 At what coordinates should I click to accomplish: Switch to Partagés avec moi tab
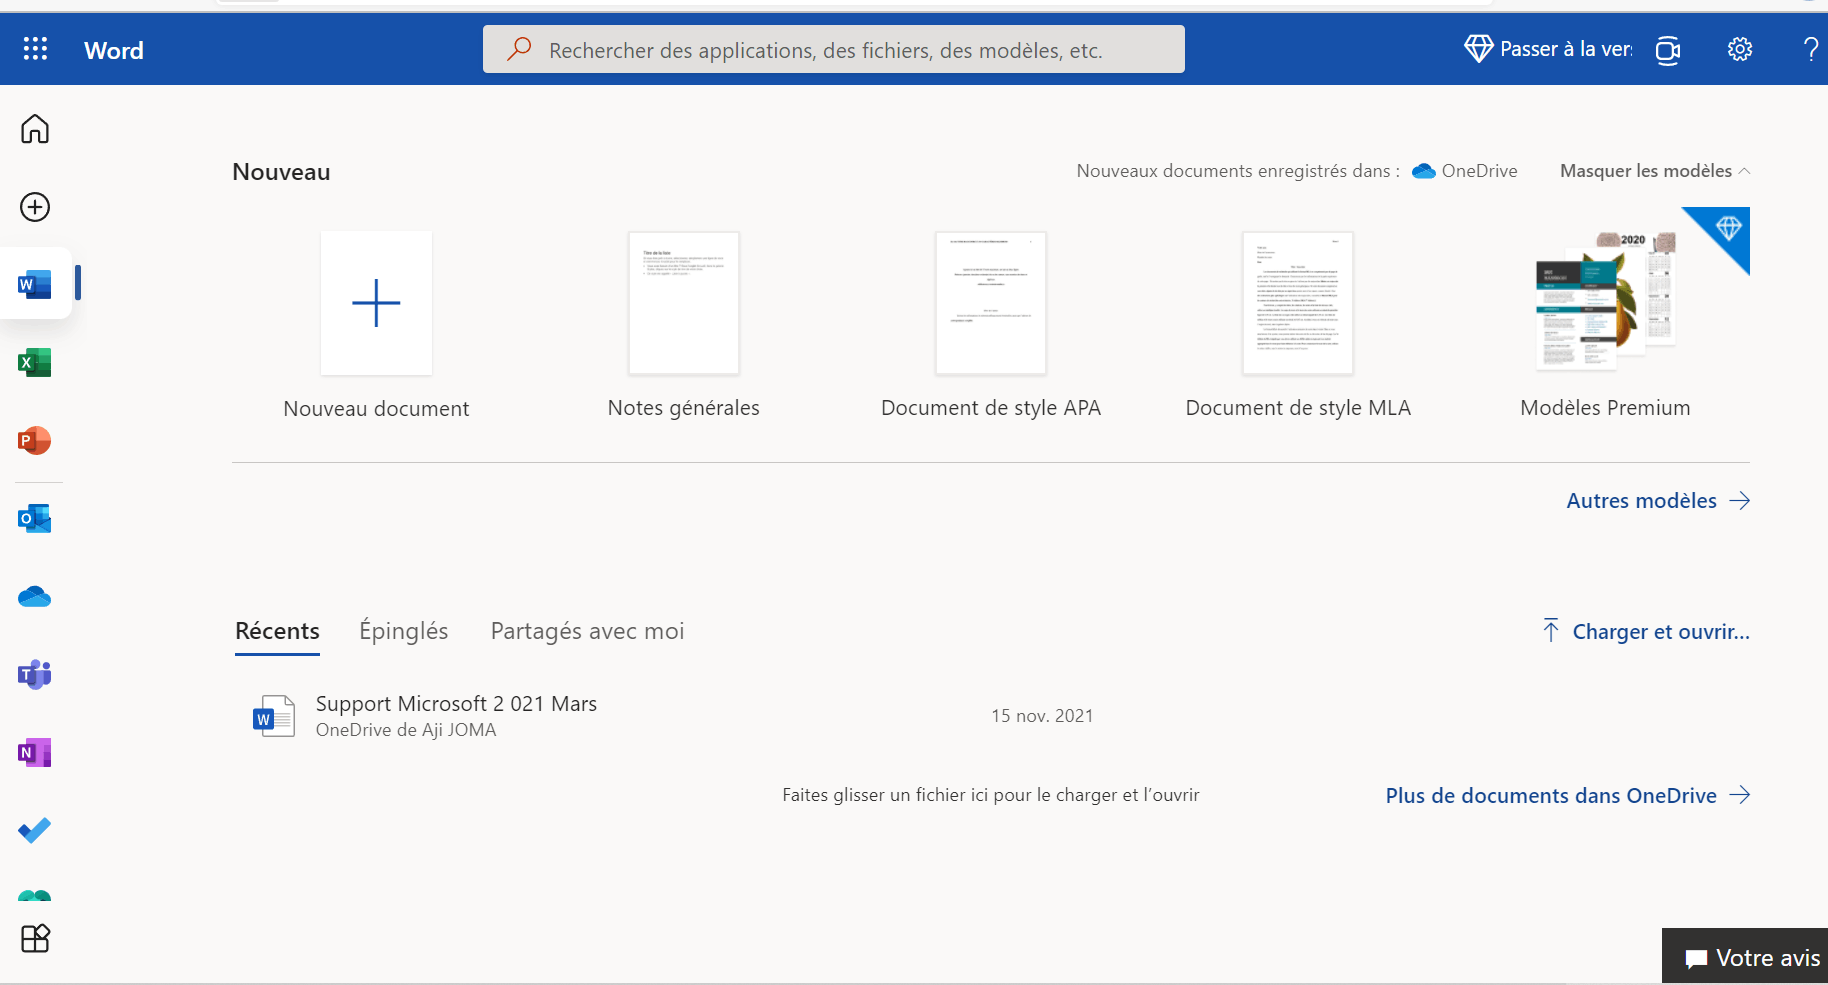(x=587, y=631)
